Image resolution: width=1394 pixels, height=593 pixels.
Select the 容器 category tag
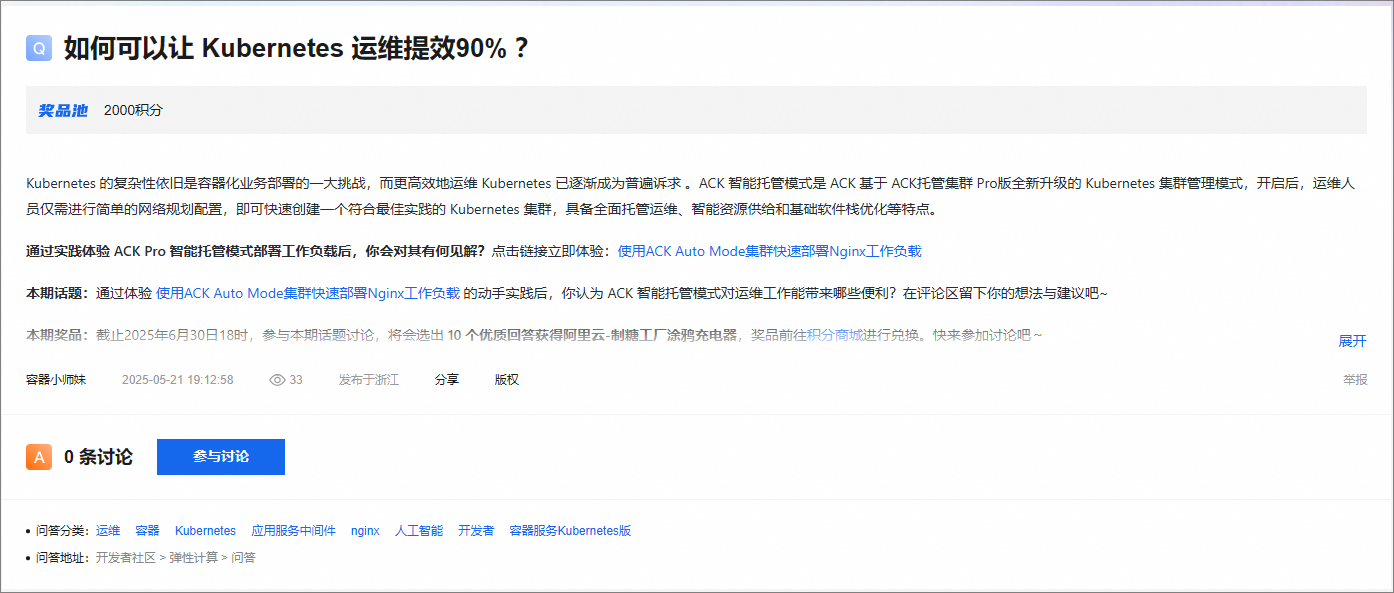(x=148, y=531)
